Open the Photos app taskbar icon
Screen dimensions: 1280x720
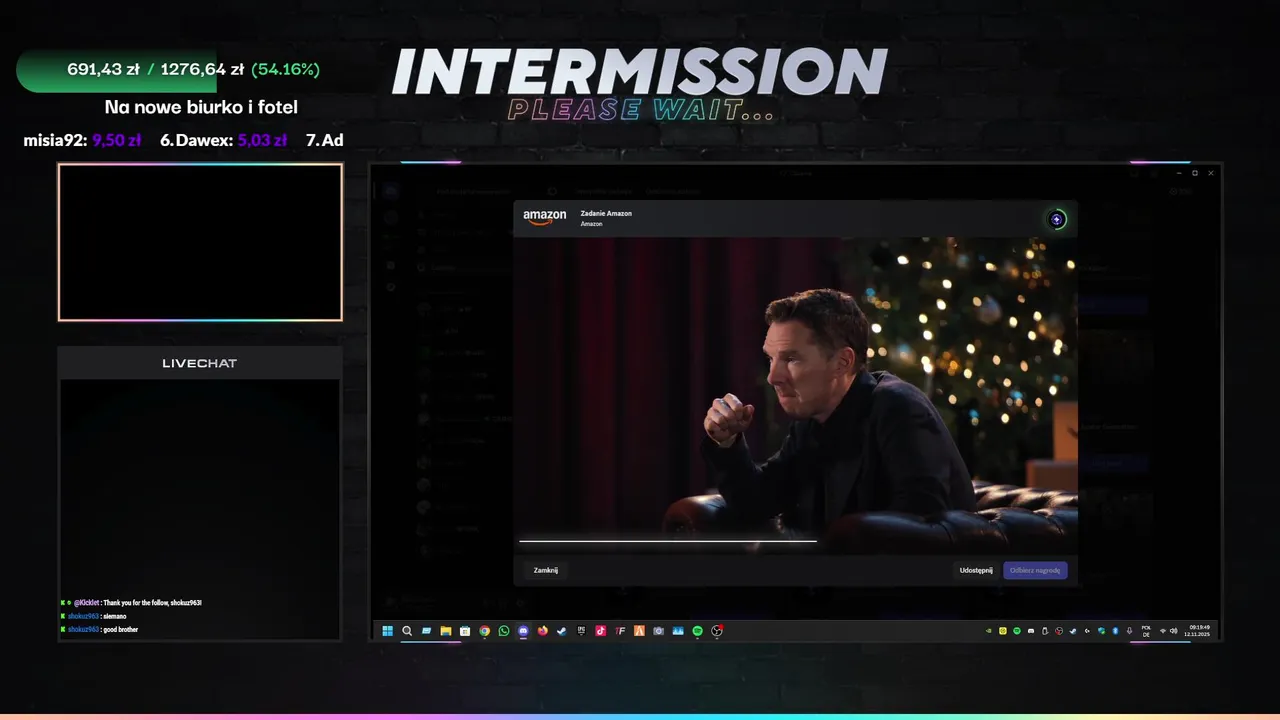678,631
